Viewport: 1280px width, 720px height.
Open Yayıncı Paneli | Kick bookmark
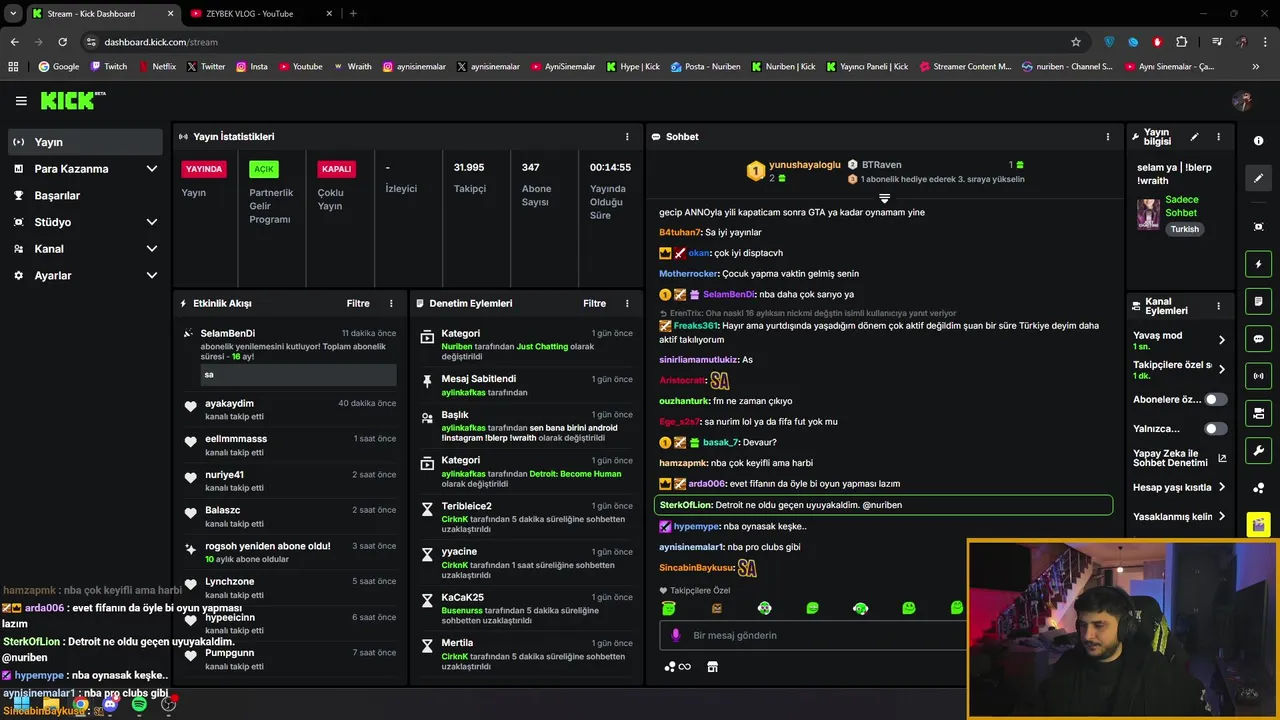coord(867,67)
